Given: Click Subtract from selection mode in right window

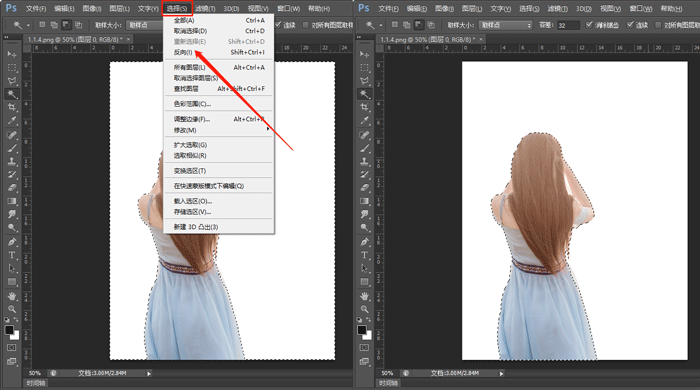Looking at the screenshot, I should 419,25.
